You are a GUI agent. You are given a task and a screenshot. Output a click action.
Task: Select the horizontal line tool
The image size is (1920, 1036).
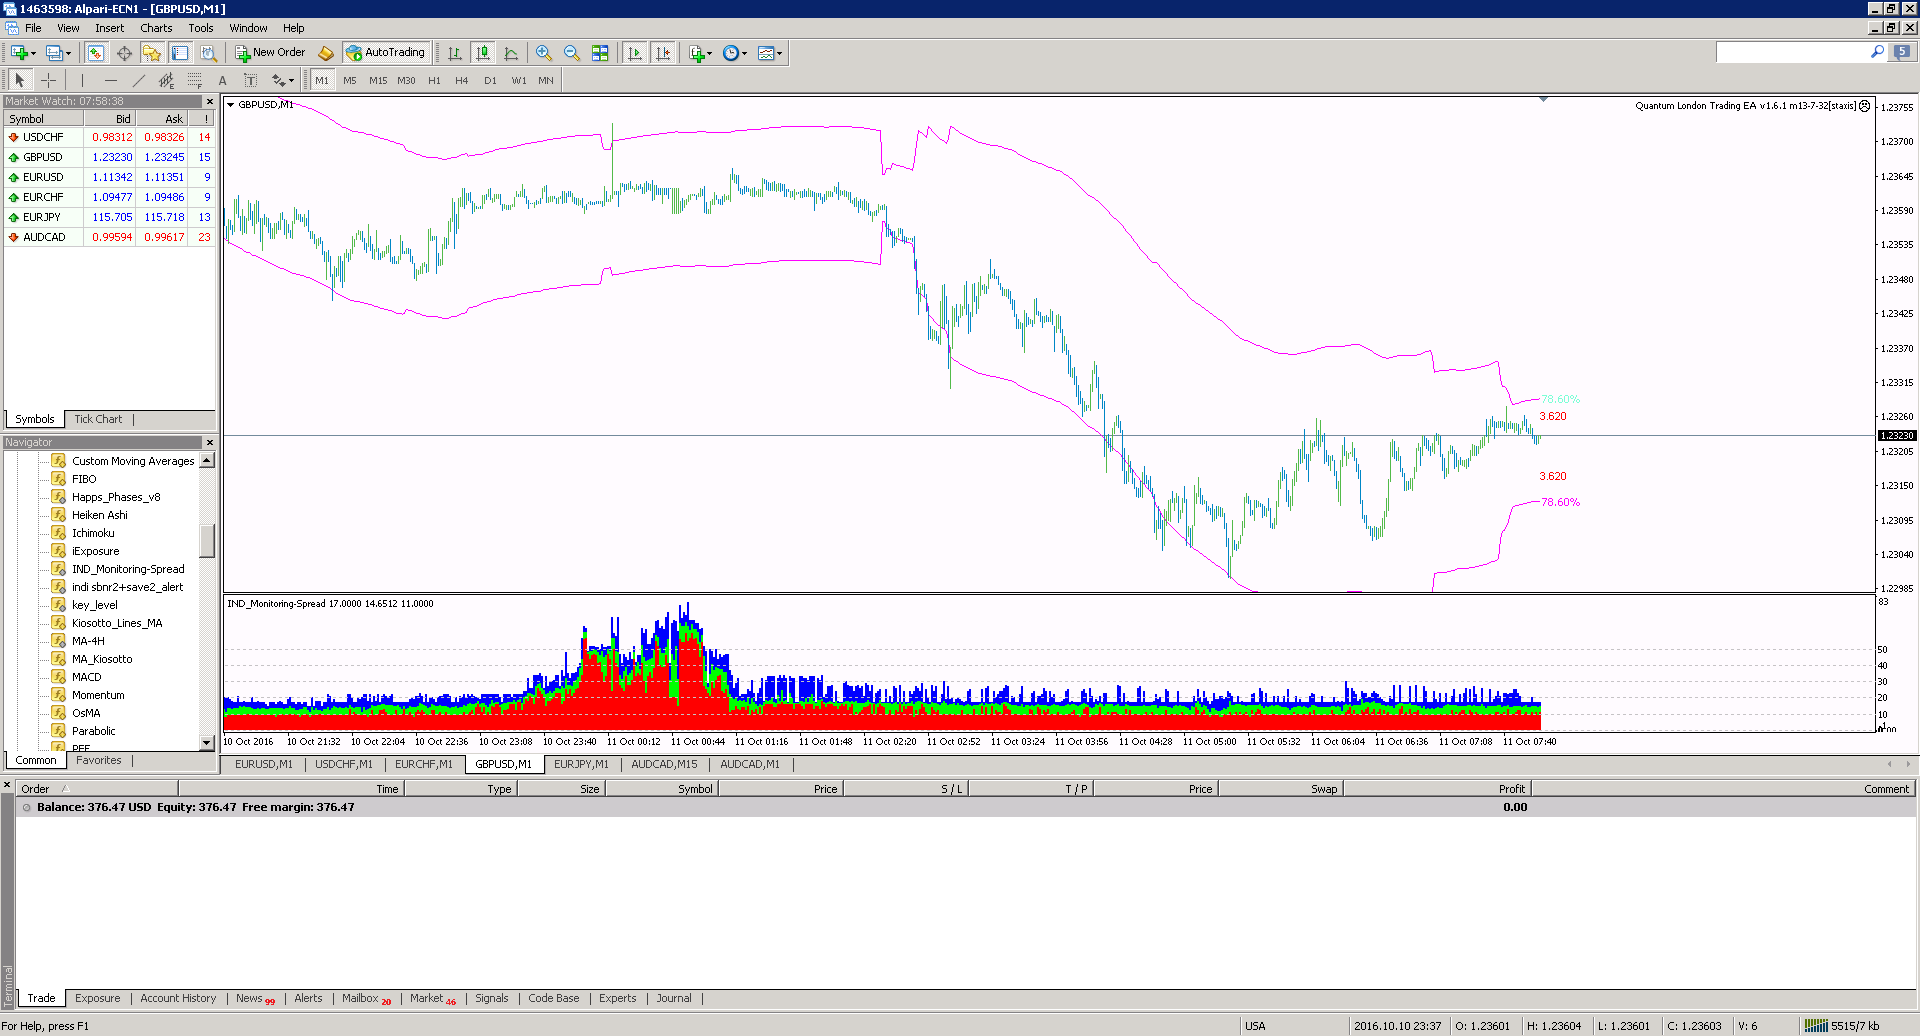(110, 80)
